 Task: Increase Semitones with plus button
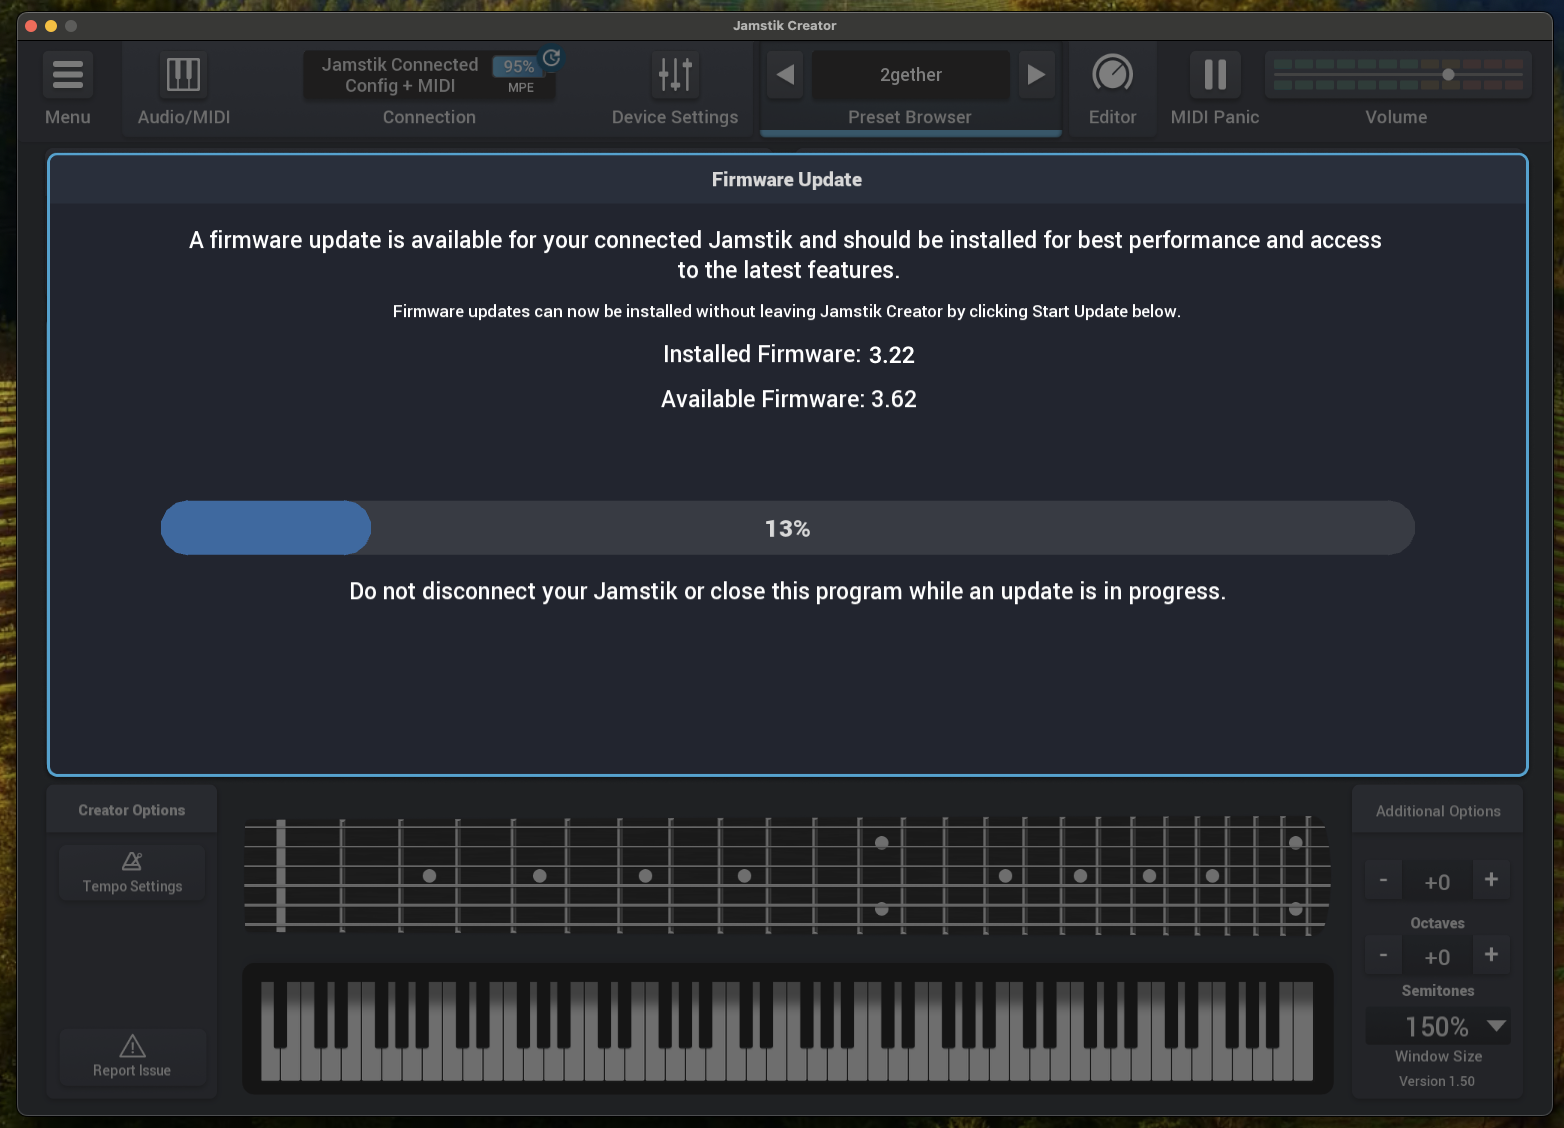tap(1491, 955)
